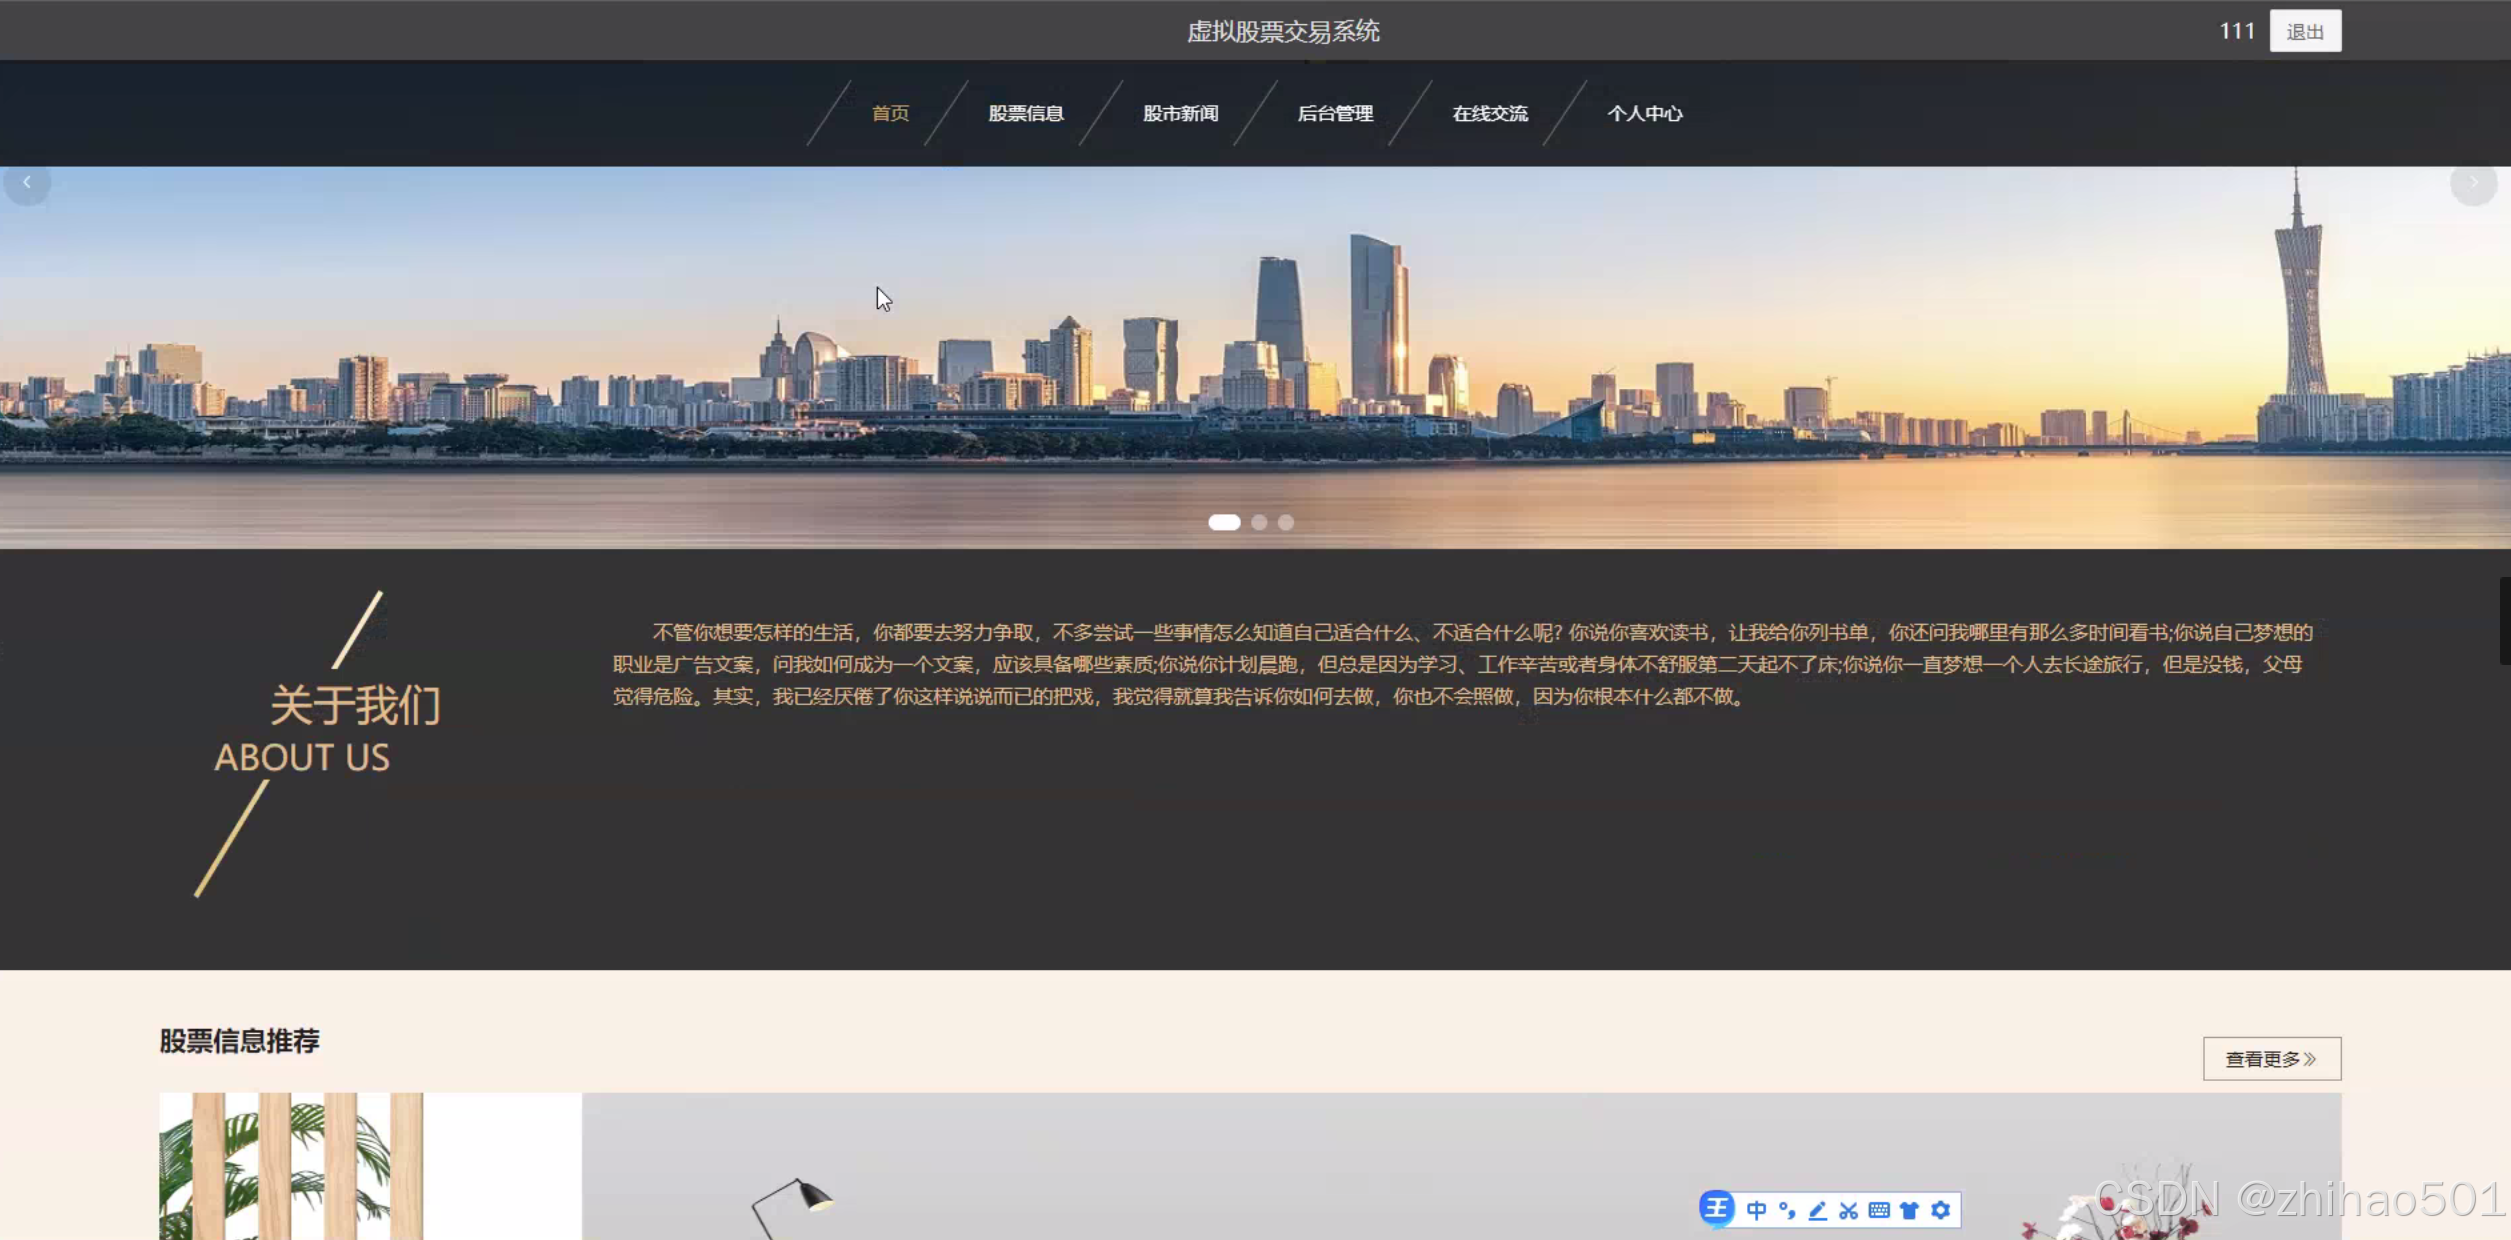This screenshot has height=1240, width=2511.
Task: Open the 股市新闻 menu item
Action: [x=1180, y=113]
